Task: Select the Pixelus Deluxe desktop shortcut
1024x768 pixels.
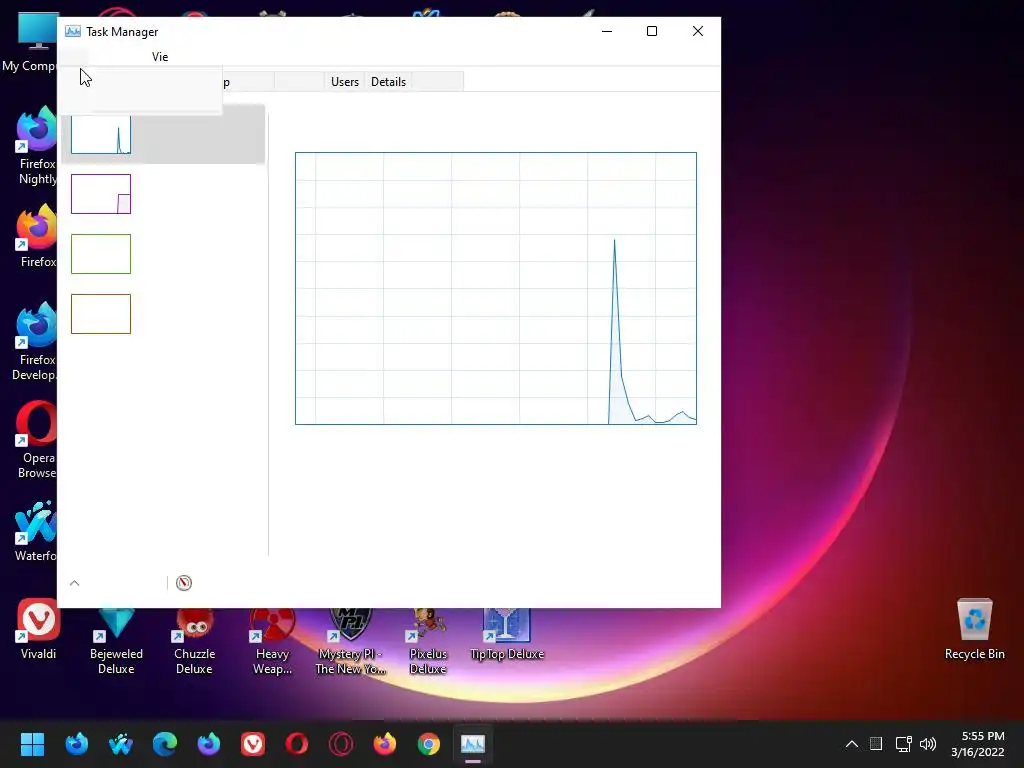Action: [428, 641]
